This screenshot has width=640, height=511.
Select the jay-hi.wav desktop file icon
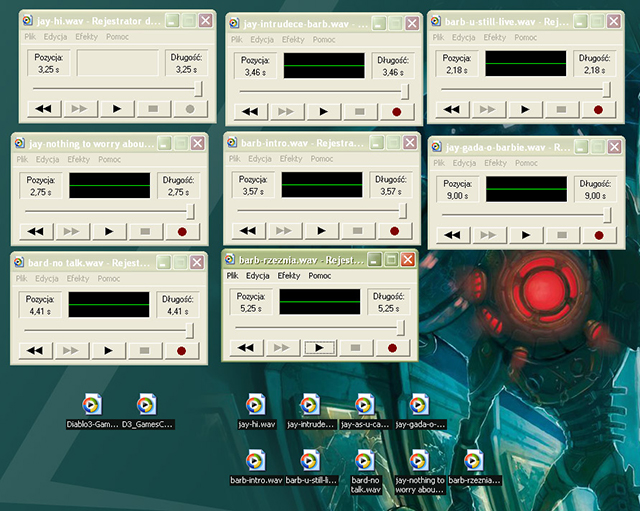(x=256, y=411)
